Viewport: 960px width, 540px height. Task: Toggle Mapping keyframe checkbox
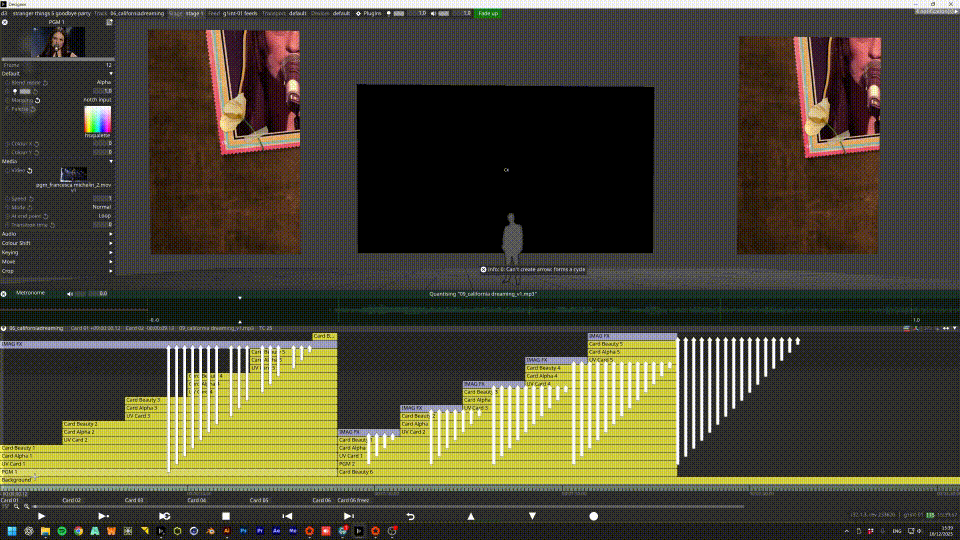coord(7,100)
